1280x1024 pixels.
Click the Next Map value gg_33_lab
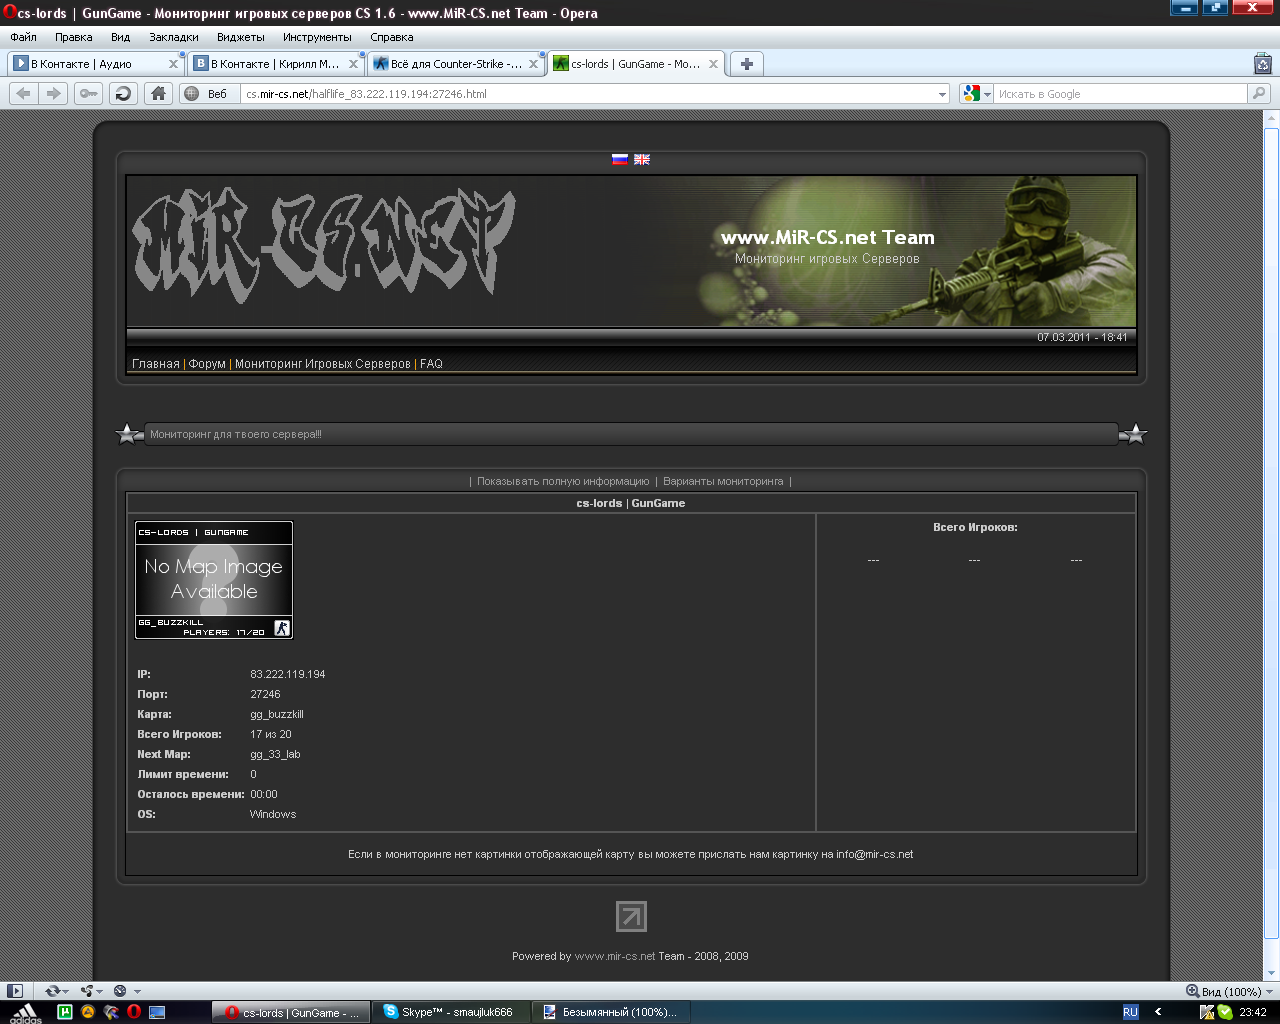click(x=275, y=754)
